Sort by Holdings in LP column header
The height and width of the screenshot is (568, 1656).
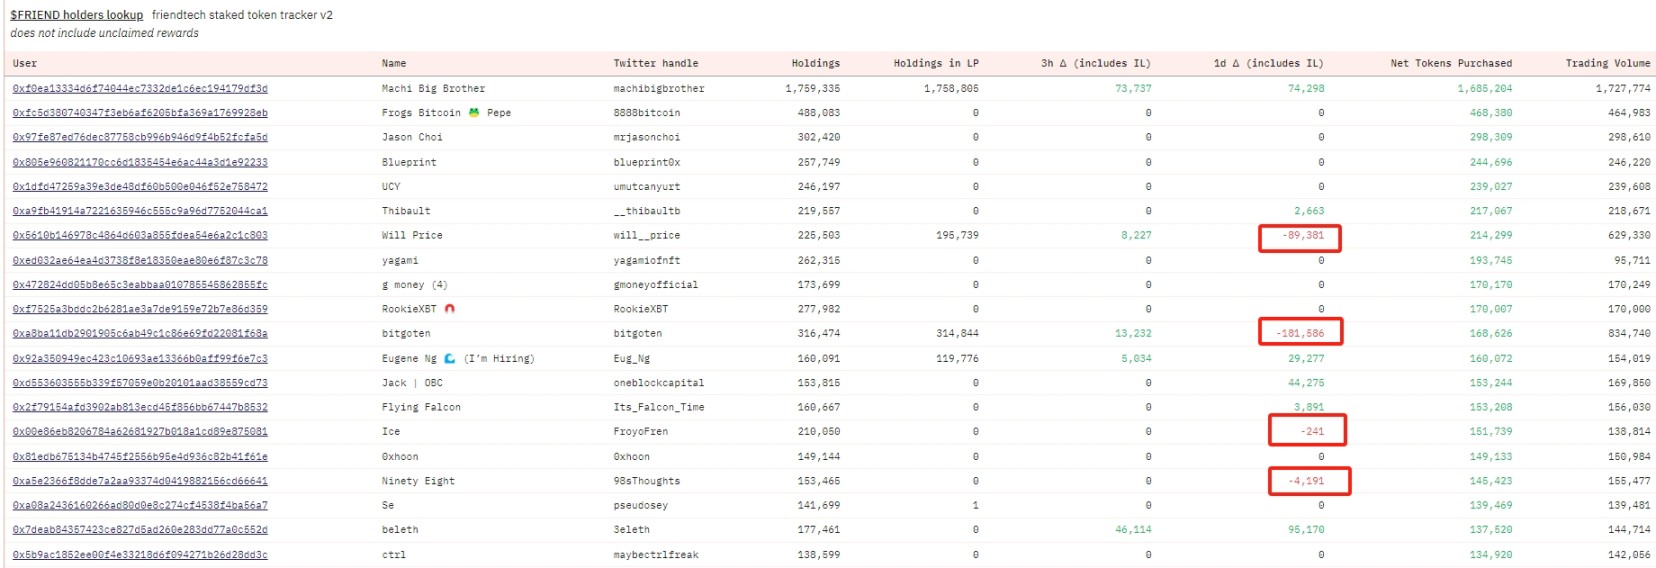936,63
